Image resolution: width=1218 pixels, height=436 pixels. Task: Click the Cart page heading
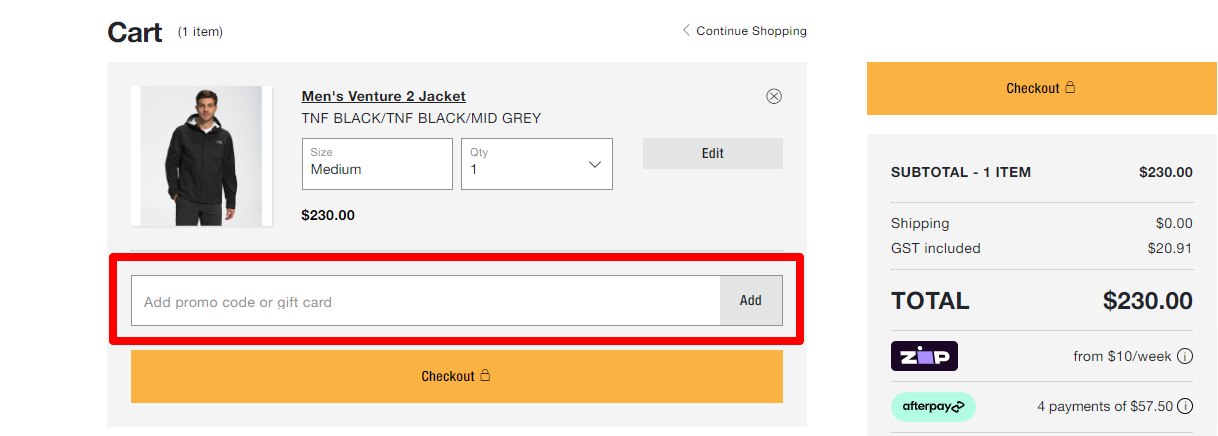(x=135, y=32)
